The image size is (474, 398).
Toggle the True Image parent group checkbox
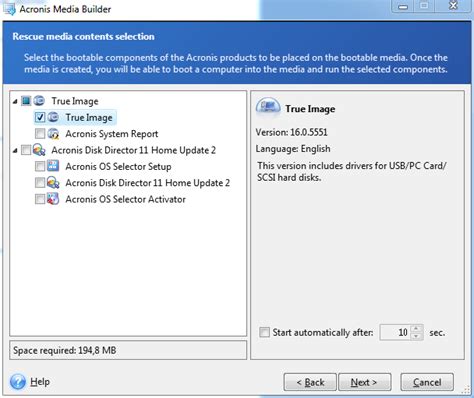click(26, 101)
